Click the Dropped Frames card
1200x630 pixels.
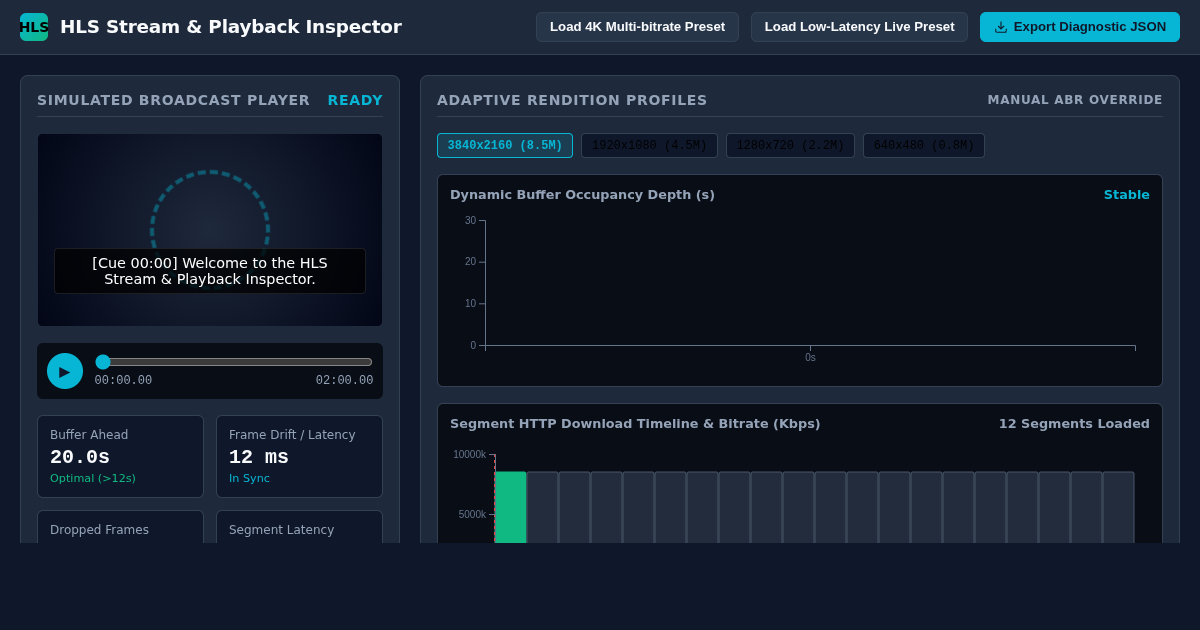tap(120, 527)
